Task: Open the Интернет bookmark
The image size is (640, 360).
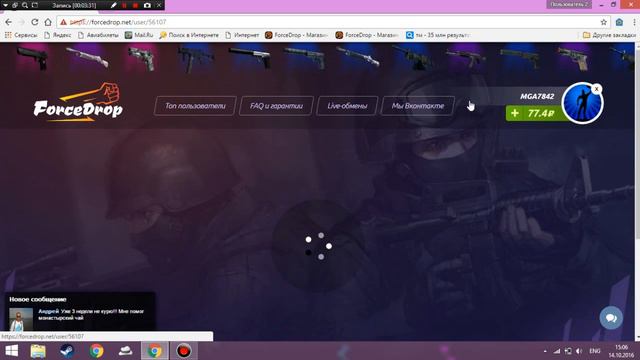Action: click(x=242, y=36)
